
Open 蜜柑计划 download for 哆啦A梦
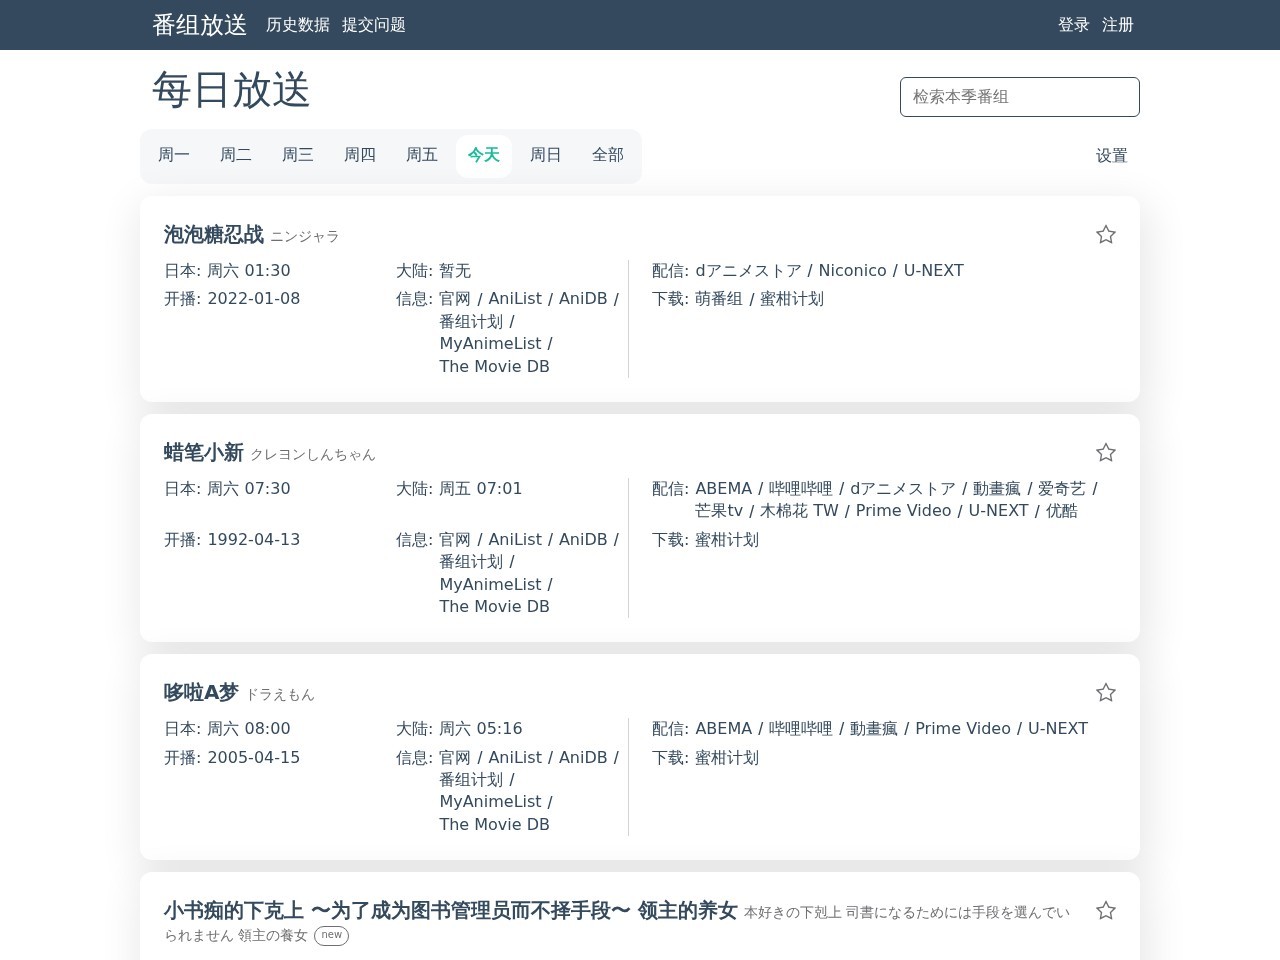[726, 757]
